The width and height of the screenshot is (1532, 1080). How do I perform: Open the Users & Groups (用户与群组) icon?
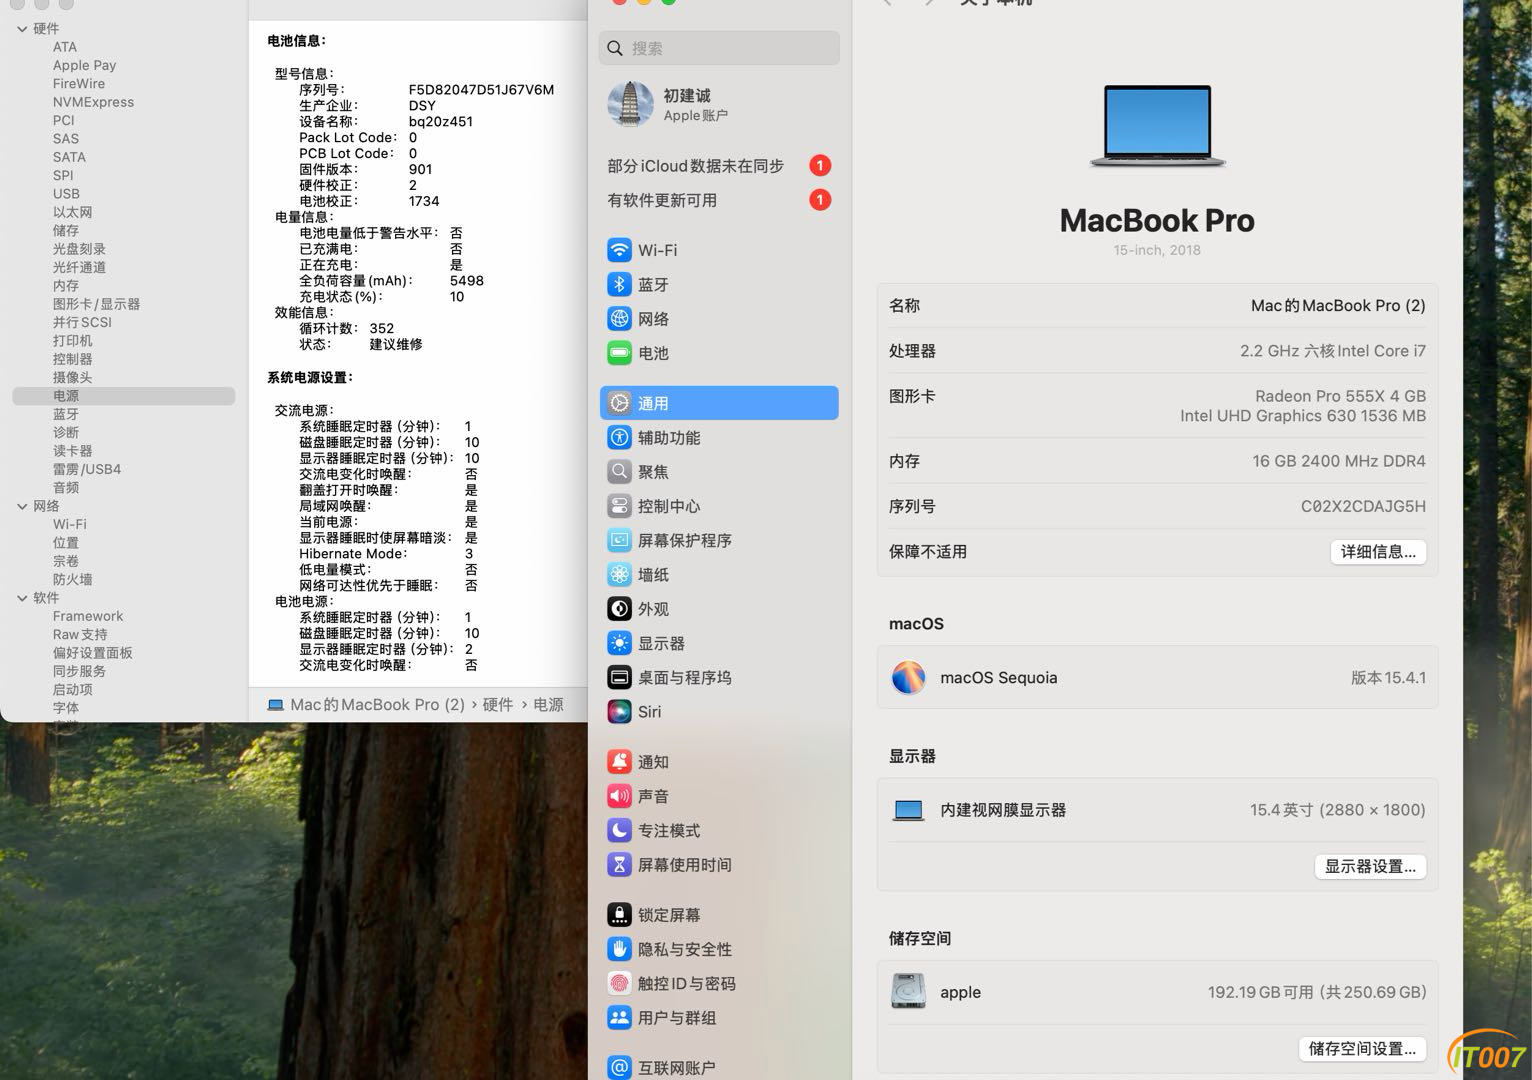coord(619,1017)
